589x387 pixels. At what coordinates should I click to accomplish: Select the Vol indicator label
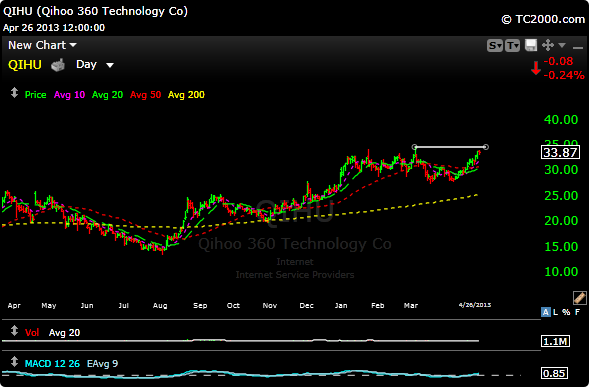click(x=32, y=333)
